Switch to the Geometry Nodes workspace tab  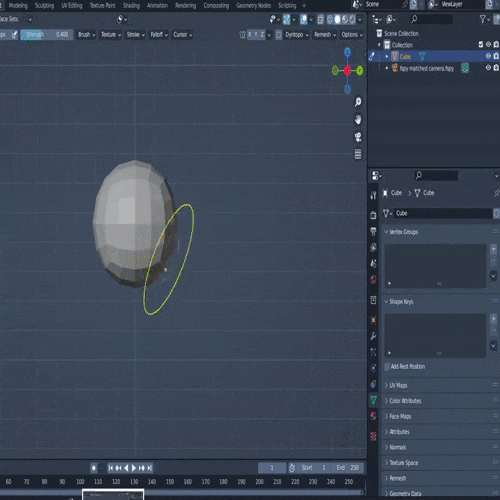[x=253, y=6]
